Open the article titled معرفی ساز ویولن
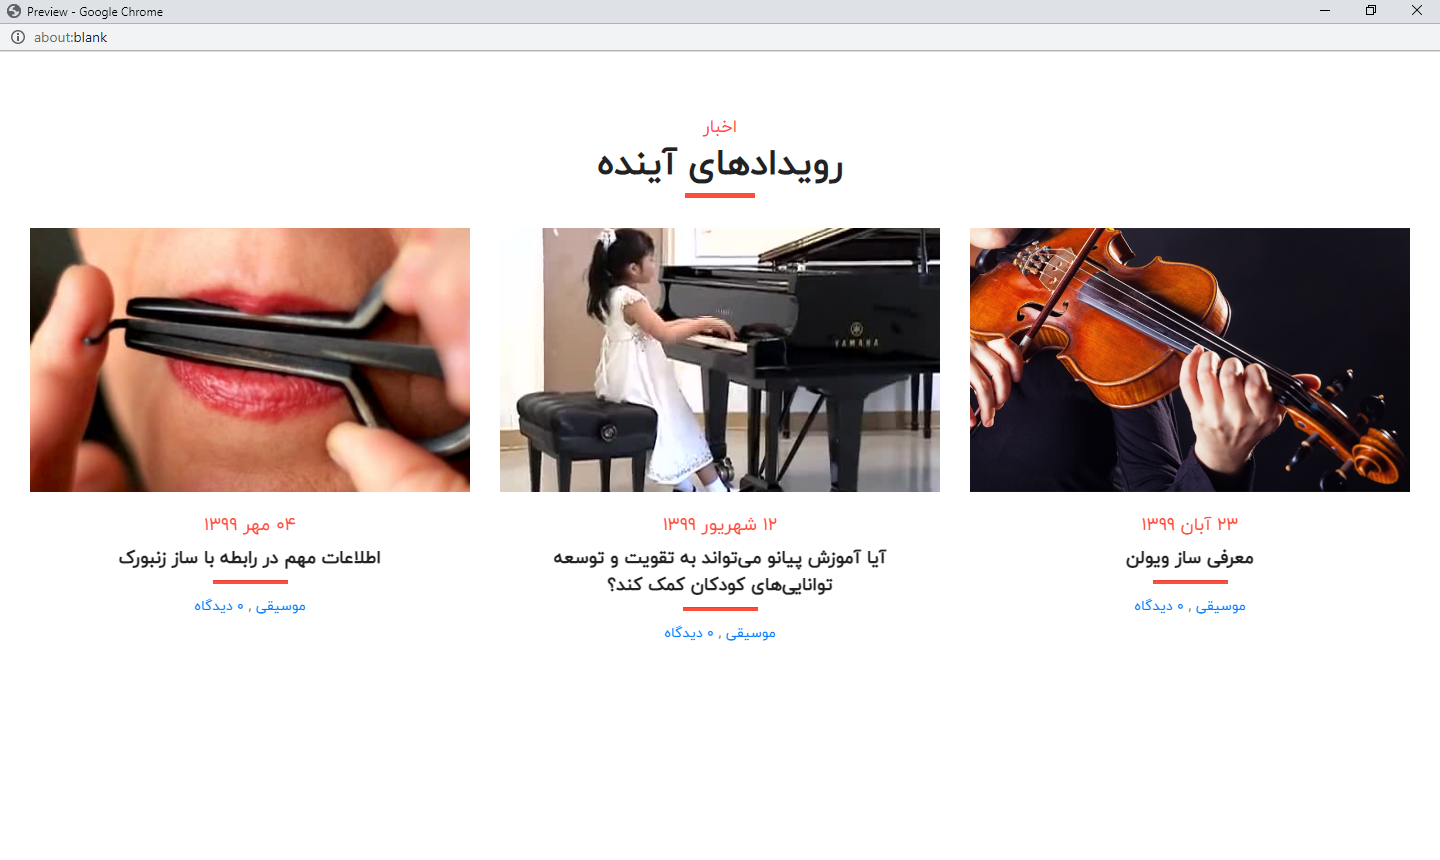Viewport: 1440px width, 860px height. [x=1190, y=558]
